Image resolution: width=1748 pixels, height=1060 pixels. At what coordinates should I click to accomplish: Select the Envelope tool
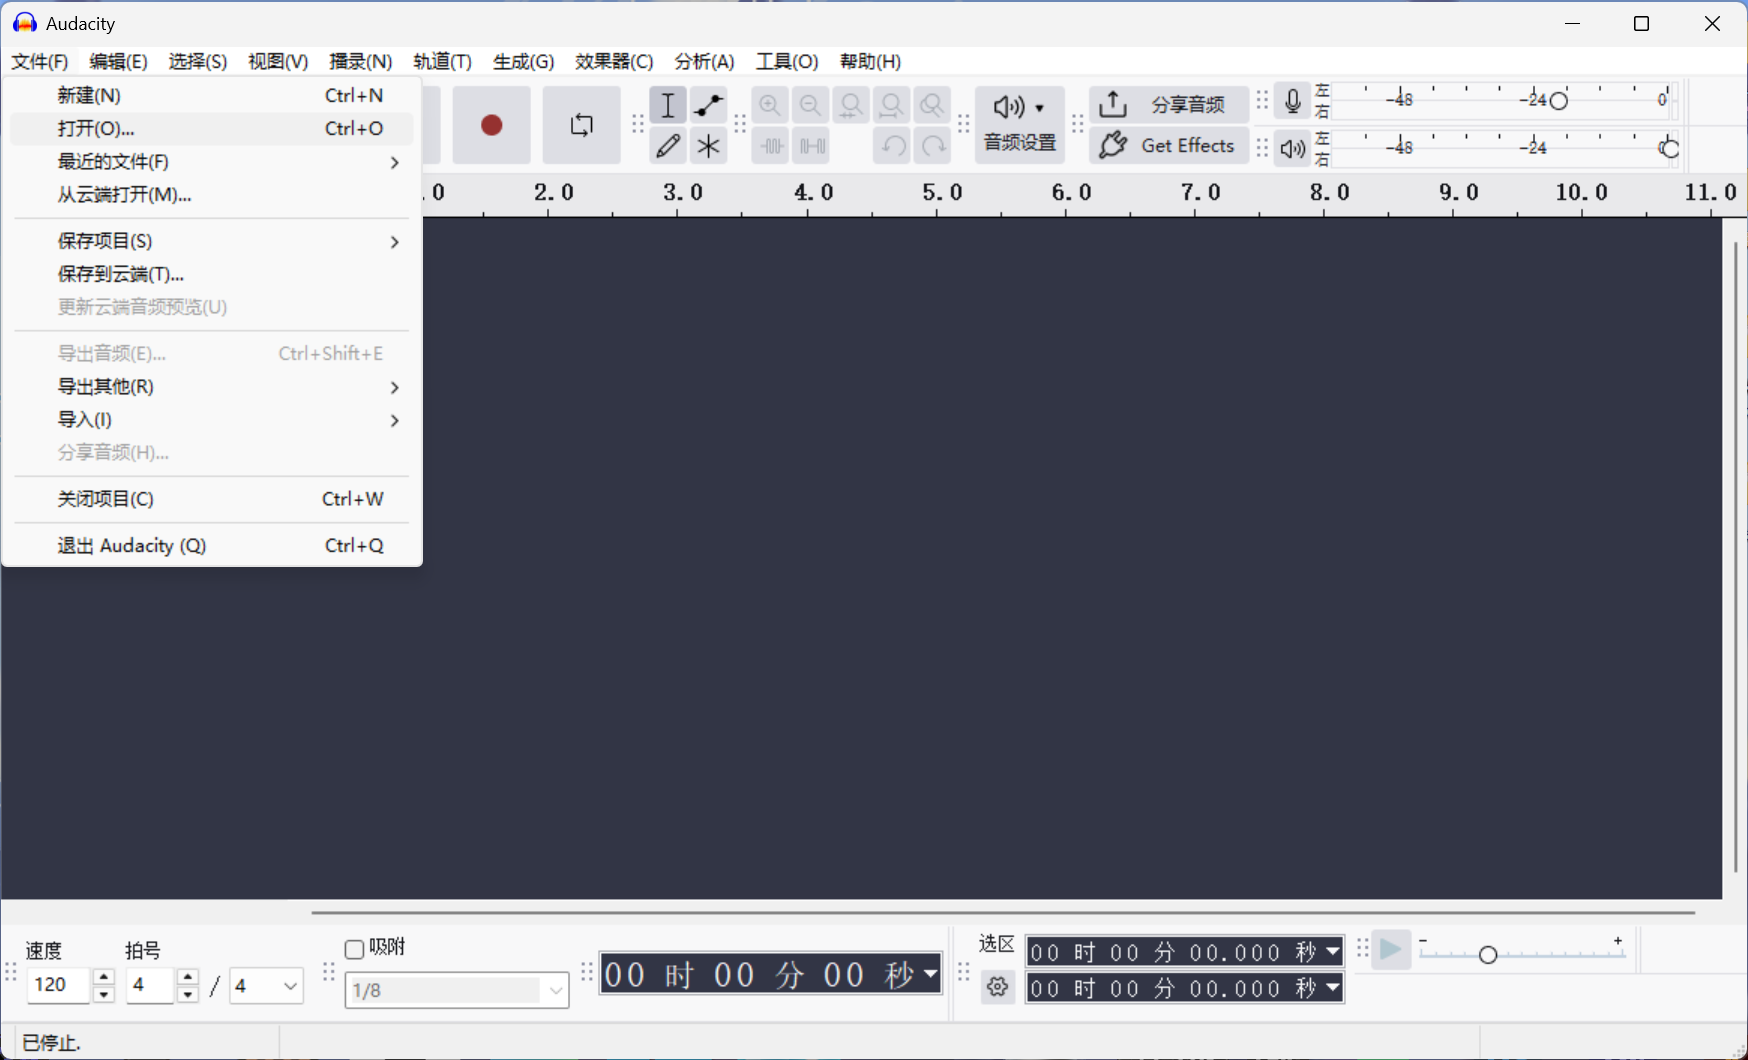pos(709,105)
